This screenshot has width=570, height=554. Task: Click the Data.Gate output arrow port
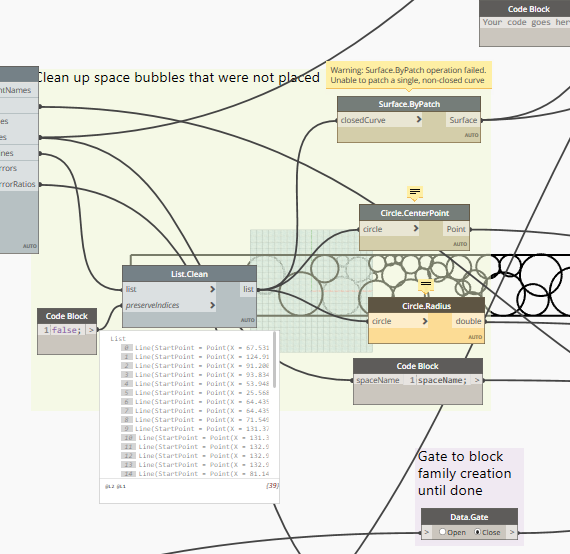click(512, 532)
